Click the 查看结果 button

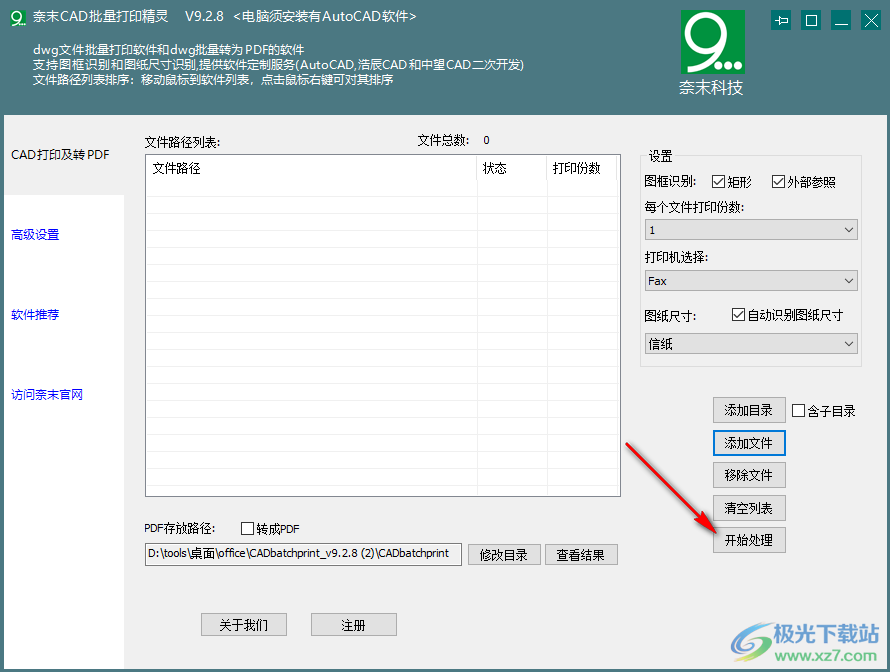click(x=581, y=555)
